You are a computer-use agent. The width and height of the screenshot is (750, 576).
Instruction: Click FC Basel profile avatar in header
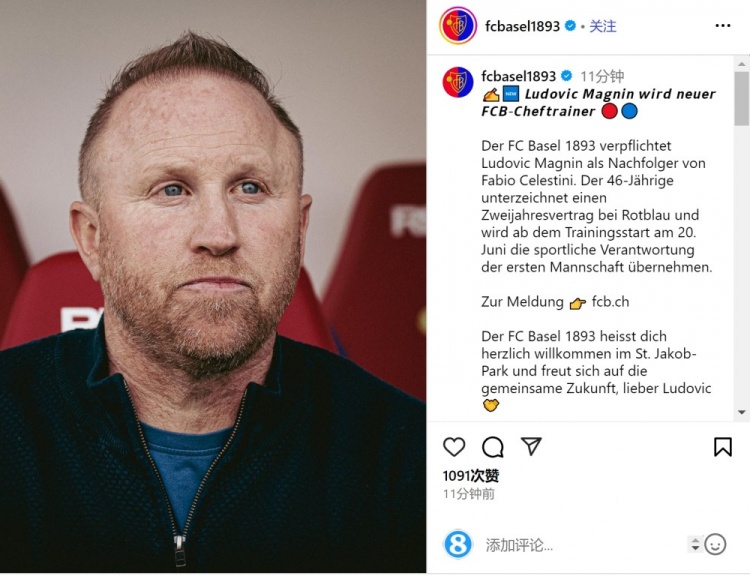tap(458, 25)
